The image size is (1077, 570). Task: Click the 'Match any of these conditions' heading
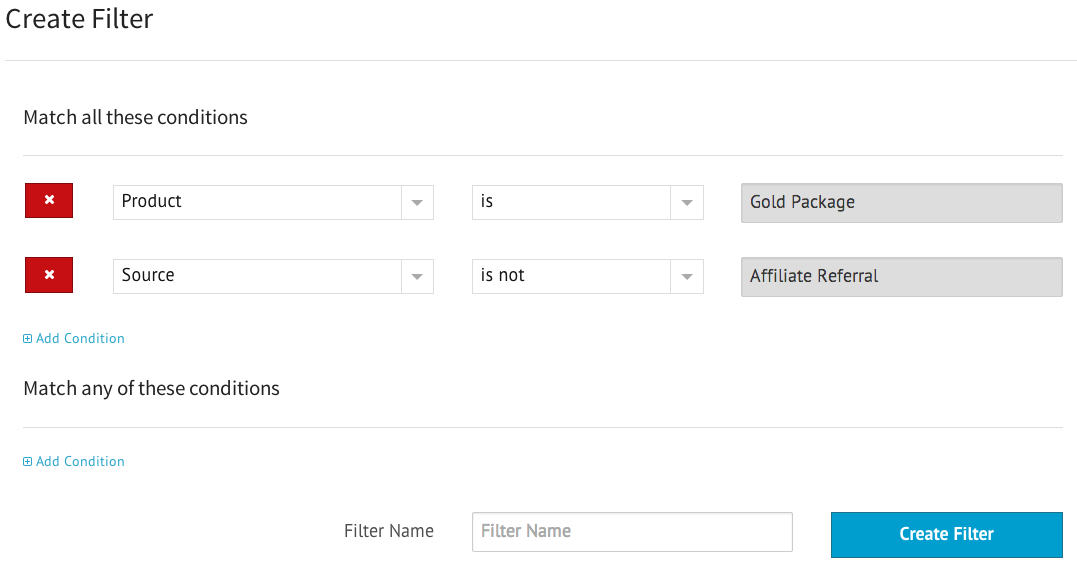151,389
